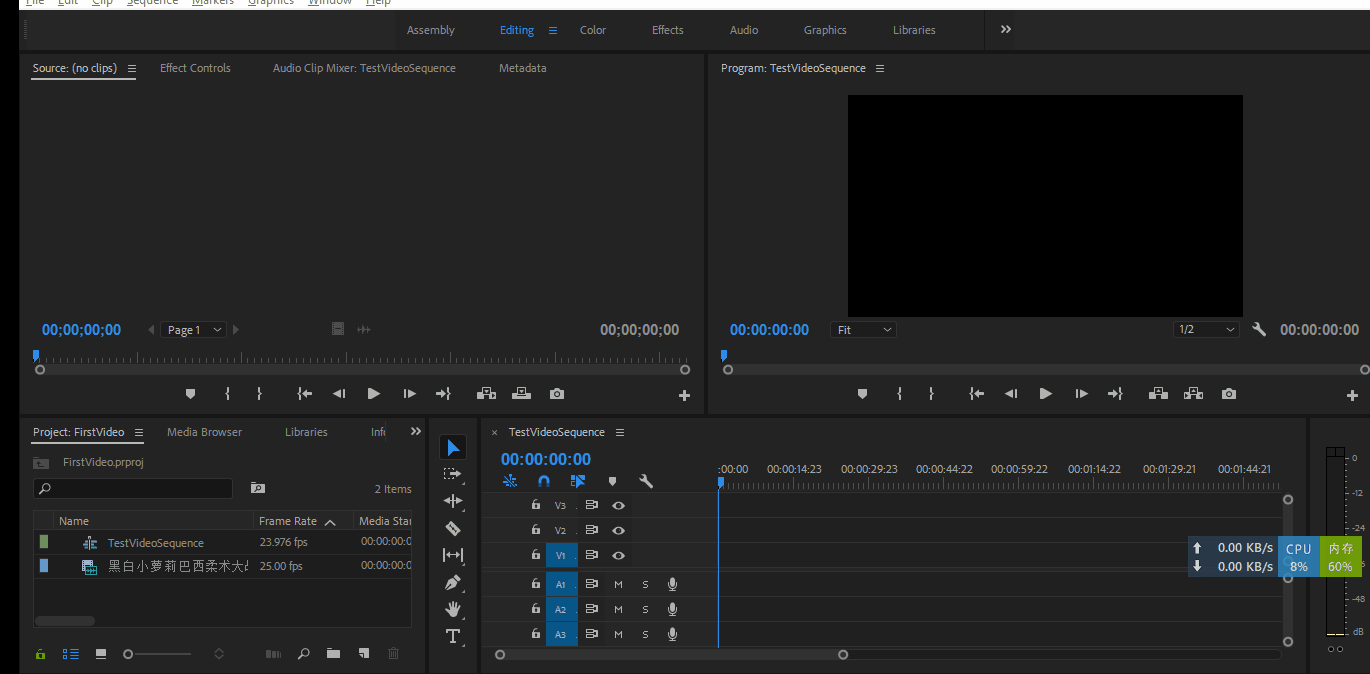Create a new bin in Project panel
Image resolution: width=1370 pixels, height=674 pixels.
(333, 654)
